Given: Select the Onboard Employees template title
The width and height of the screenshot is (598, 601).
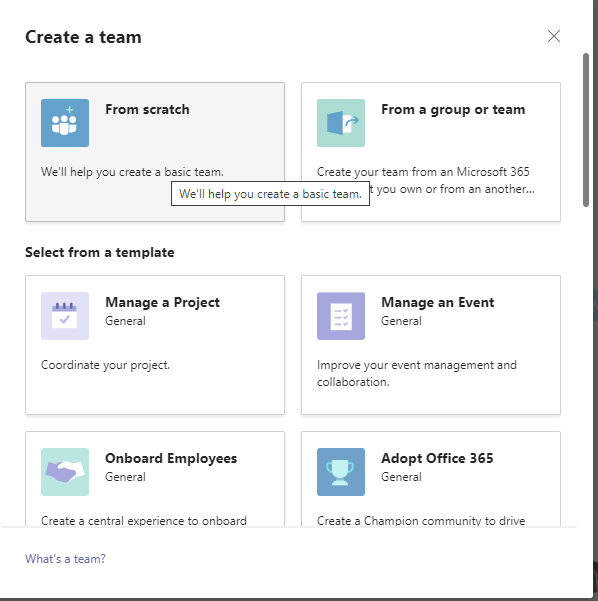Looking at the screenshot, I should [171, 458].
